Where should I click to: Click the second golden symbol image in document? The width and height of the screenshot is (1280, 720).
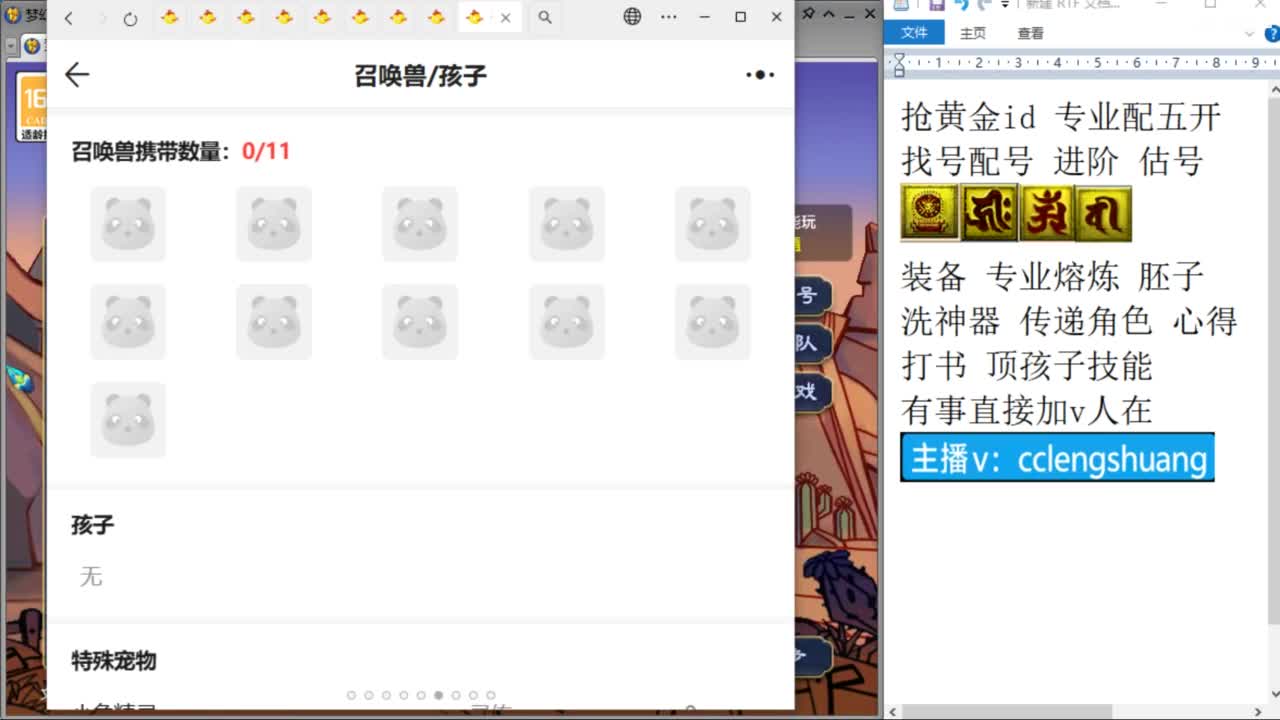coord(988,213)
